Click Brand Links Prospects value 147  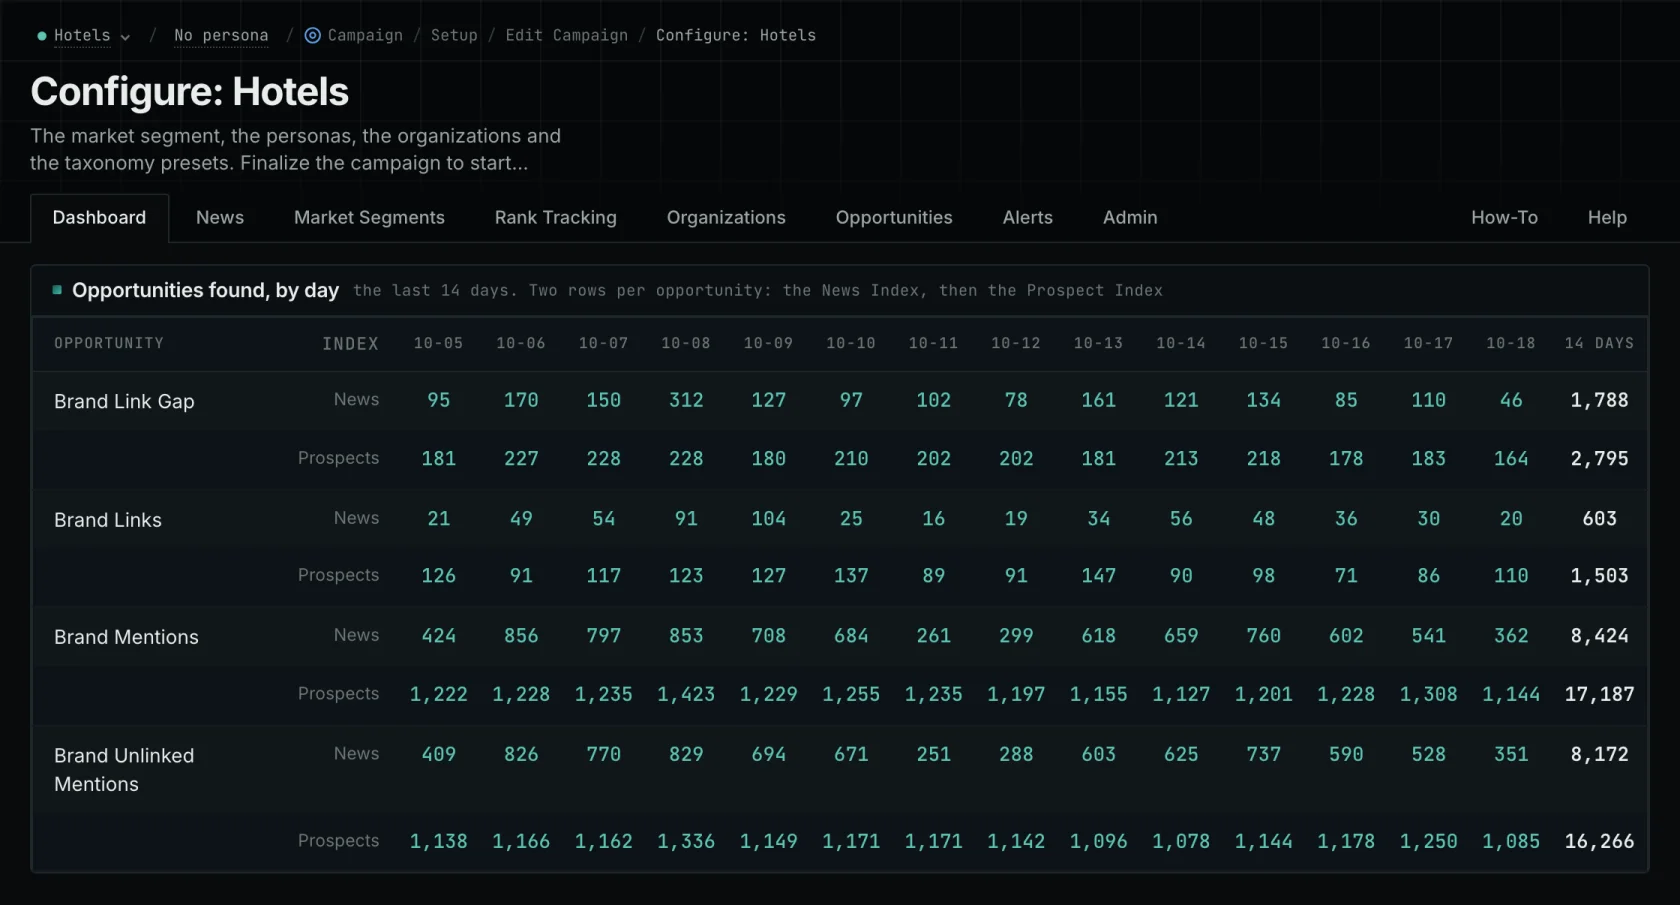click(x=1099, y=576)
